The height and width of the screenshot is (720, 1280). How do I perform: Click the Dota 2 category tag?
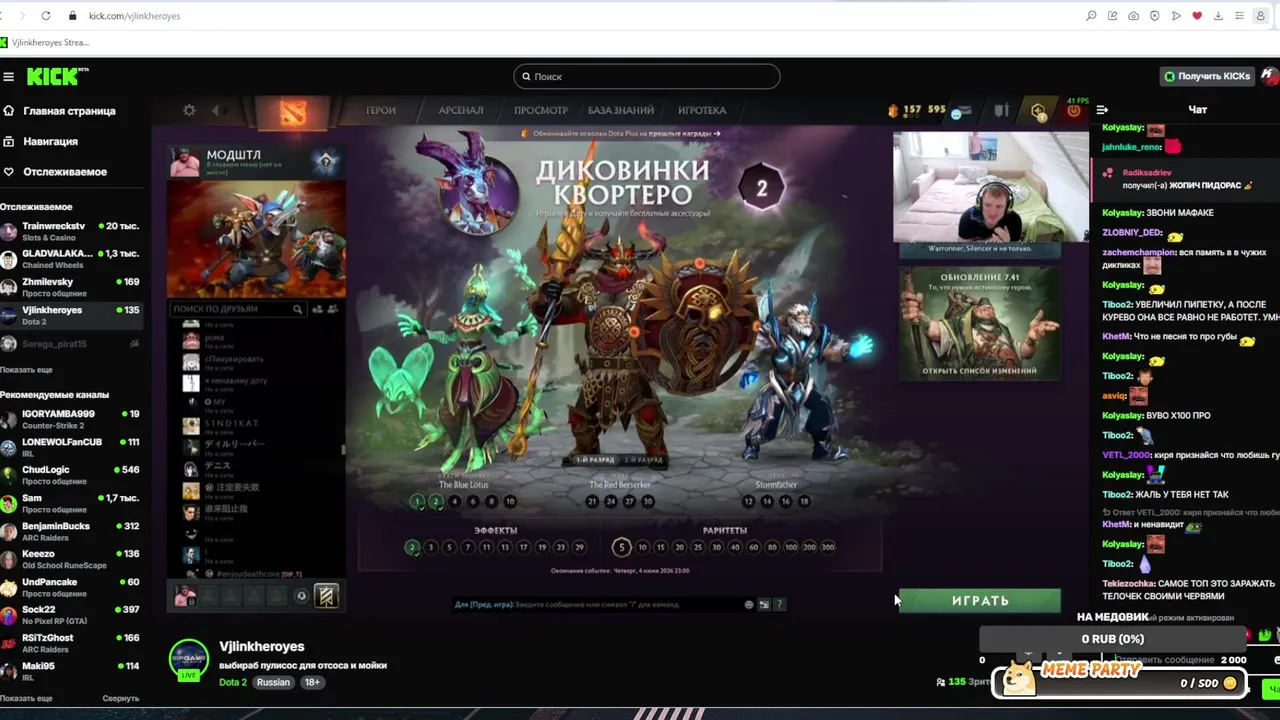coord(233,682)
